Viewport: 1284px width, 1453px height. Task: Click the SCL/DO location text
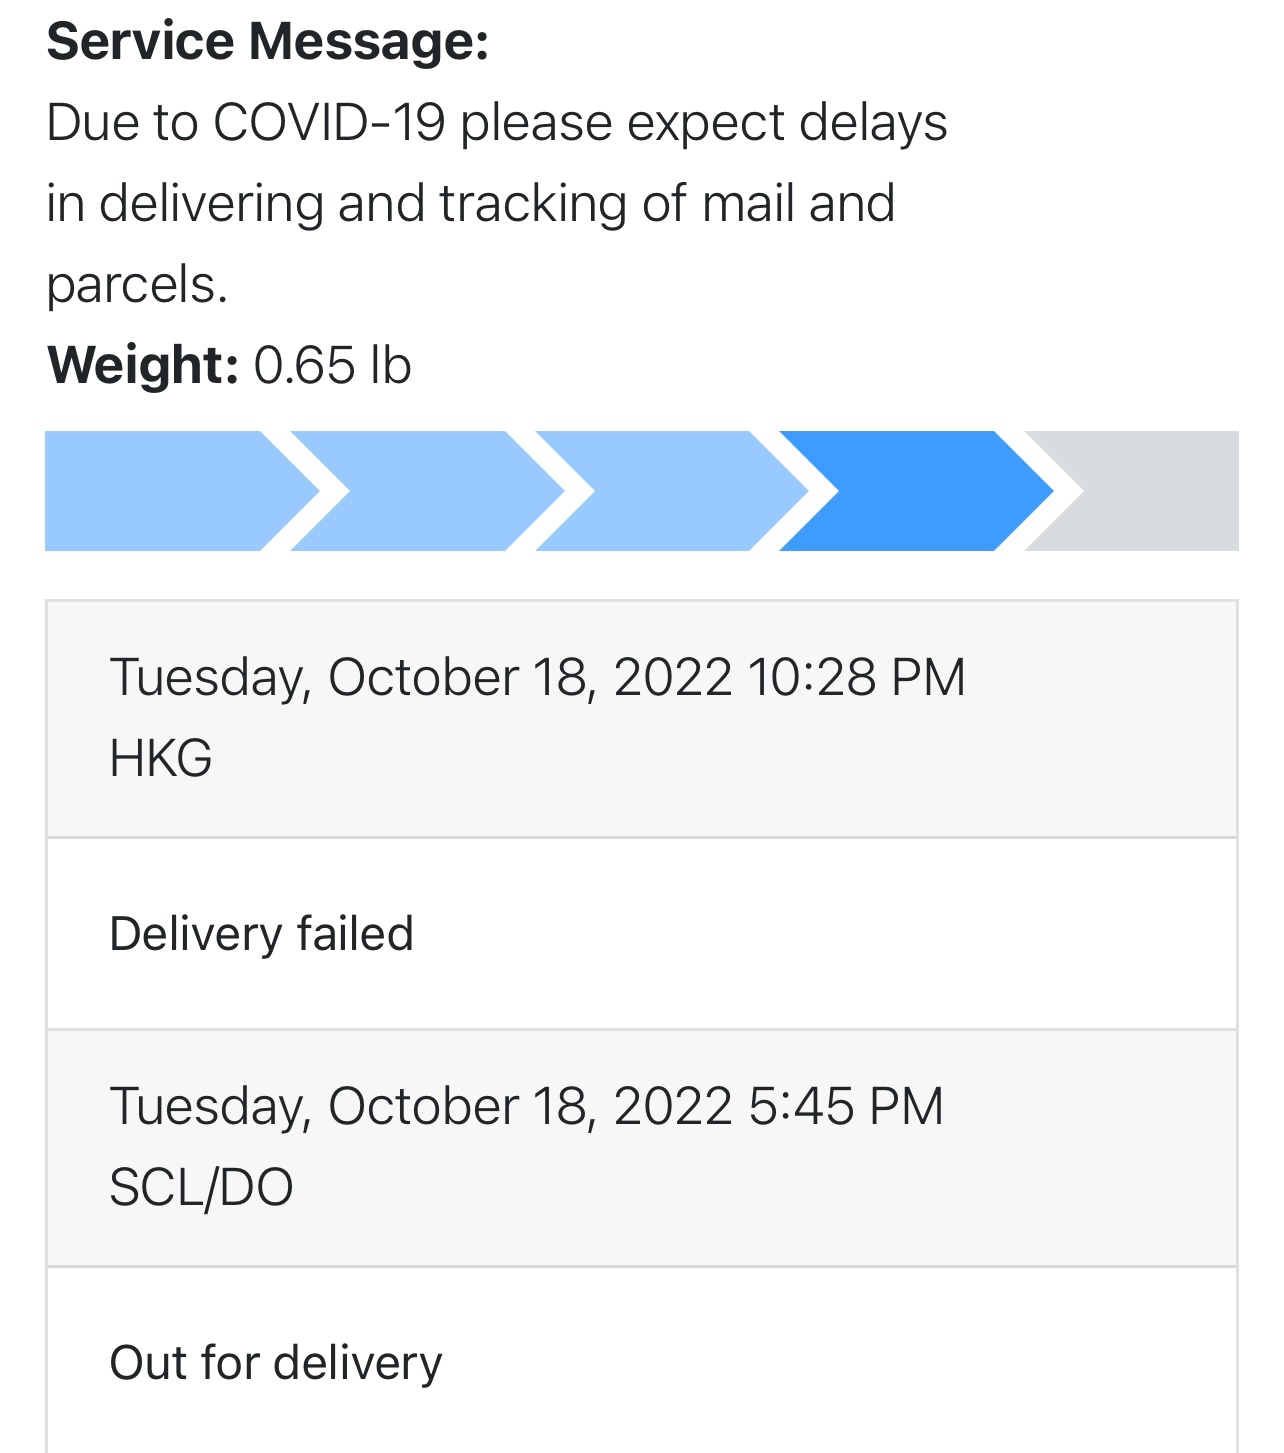tap(201, 1188)
